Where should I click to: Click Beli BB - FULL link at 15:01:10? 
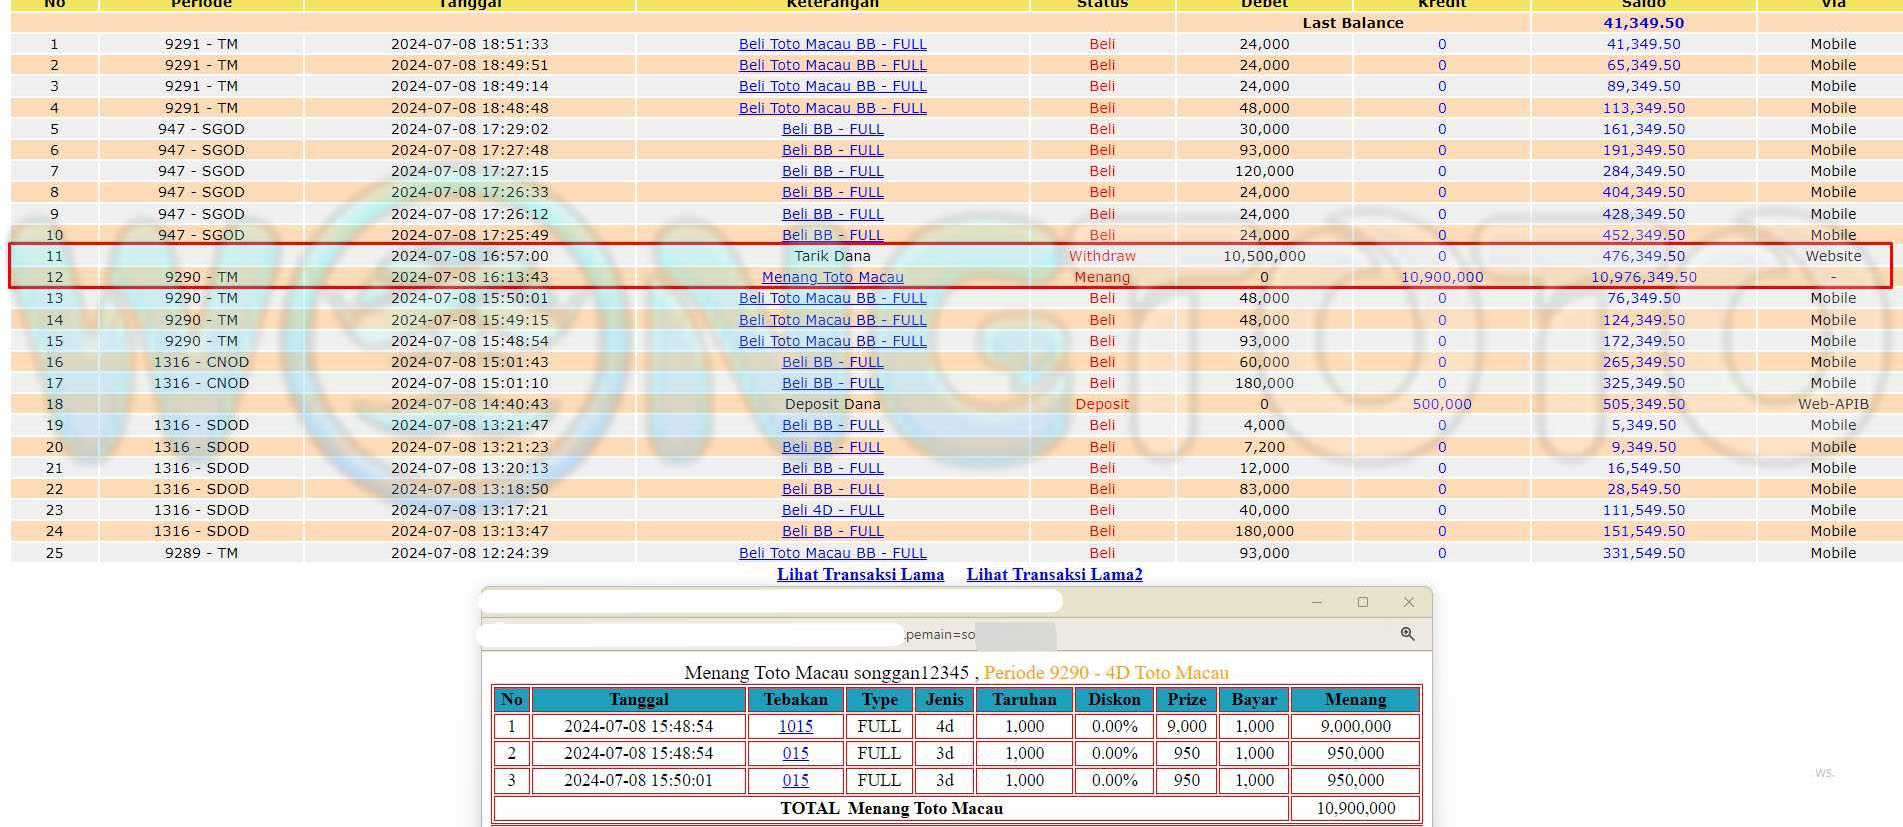pos(832,383)
